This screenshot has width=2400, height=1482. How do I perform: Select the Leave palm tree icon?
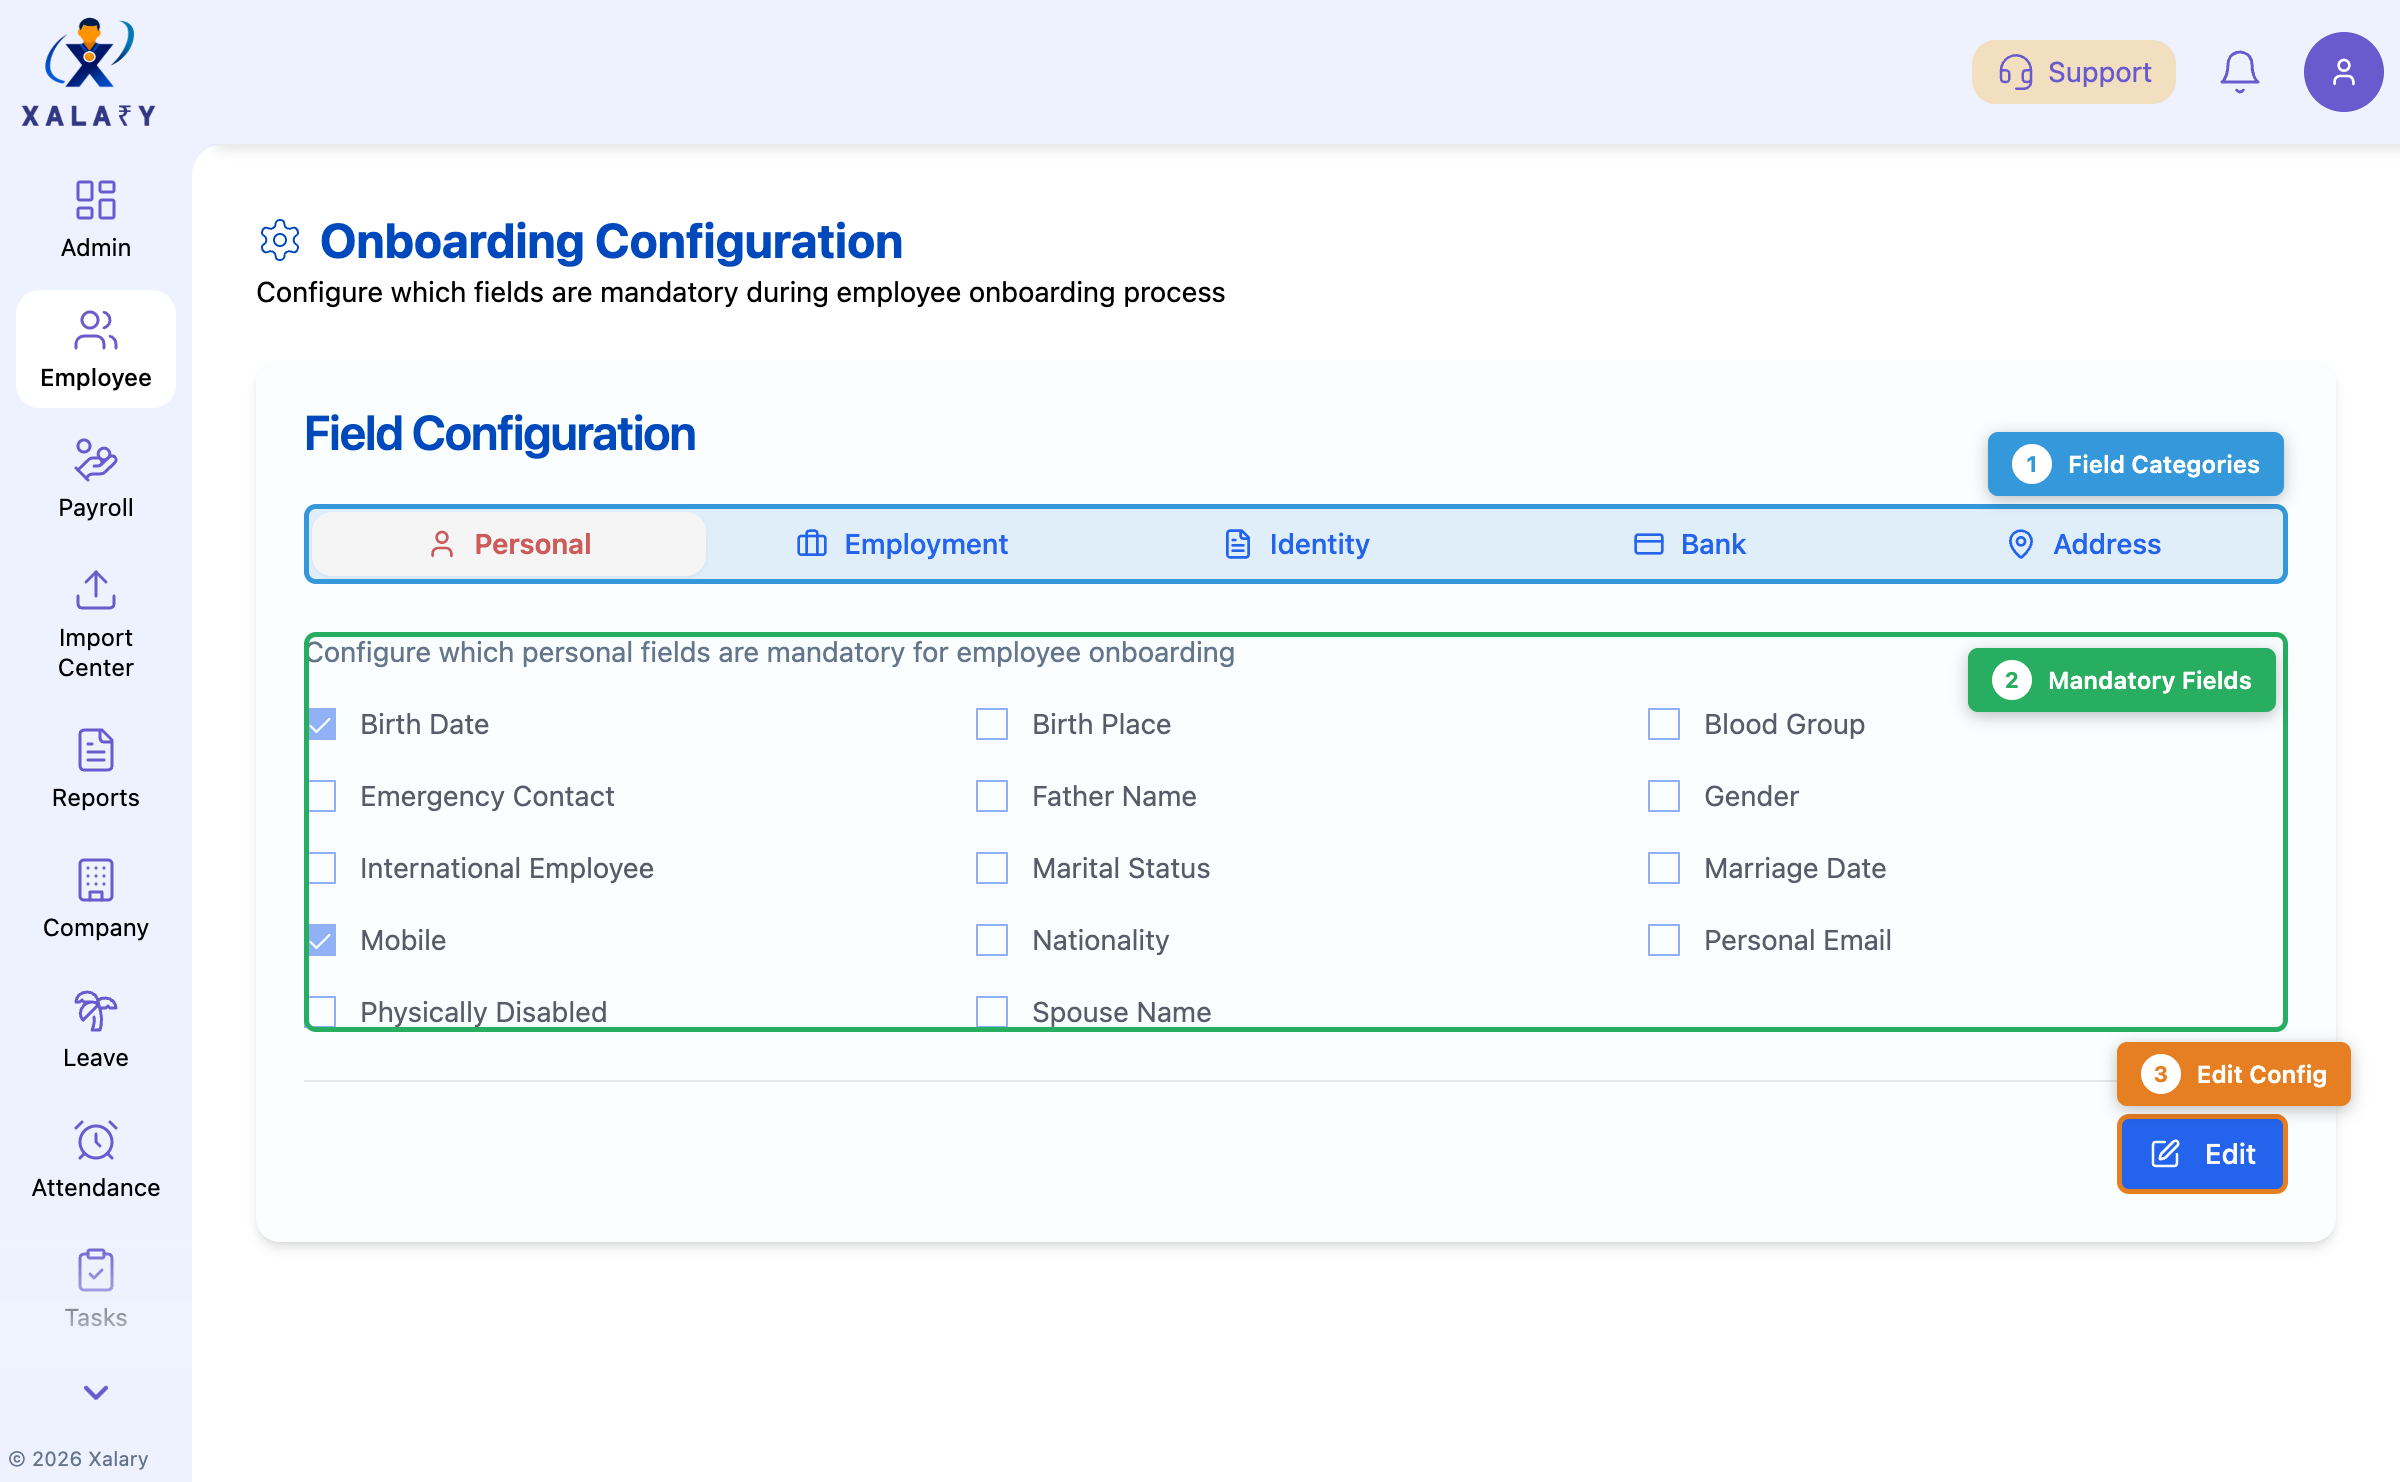click(x=95, y=1011)
